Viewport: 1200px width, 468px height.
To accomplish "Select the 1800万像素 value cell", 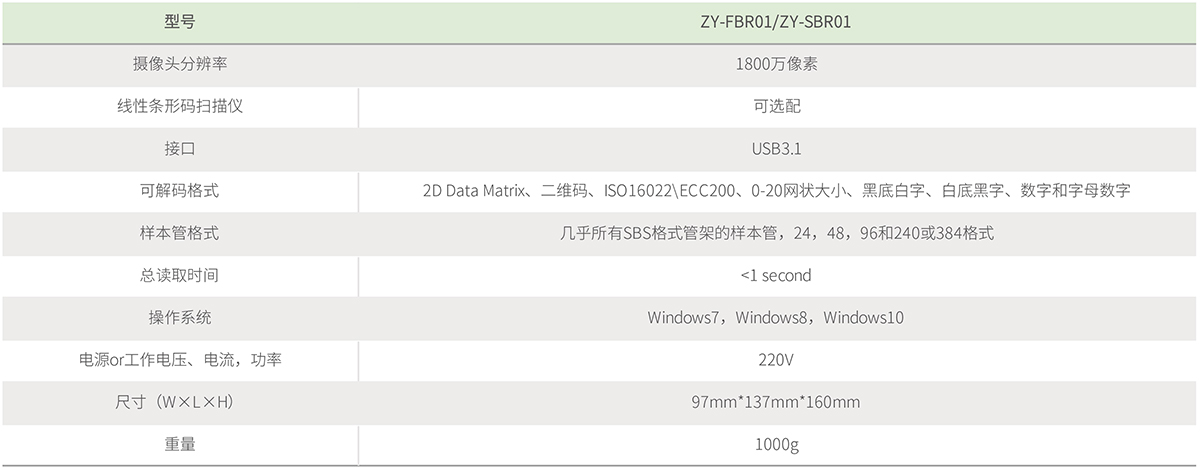I will pyautogui.click(x=776, y=64).
